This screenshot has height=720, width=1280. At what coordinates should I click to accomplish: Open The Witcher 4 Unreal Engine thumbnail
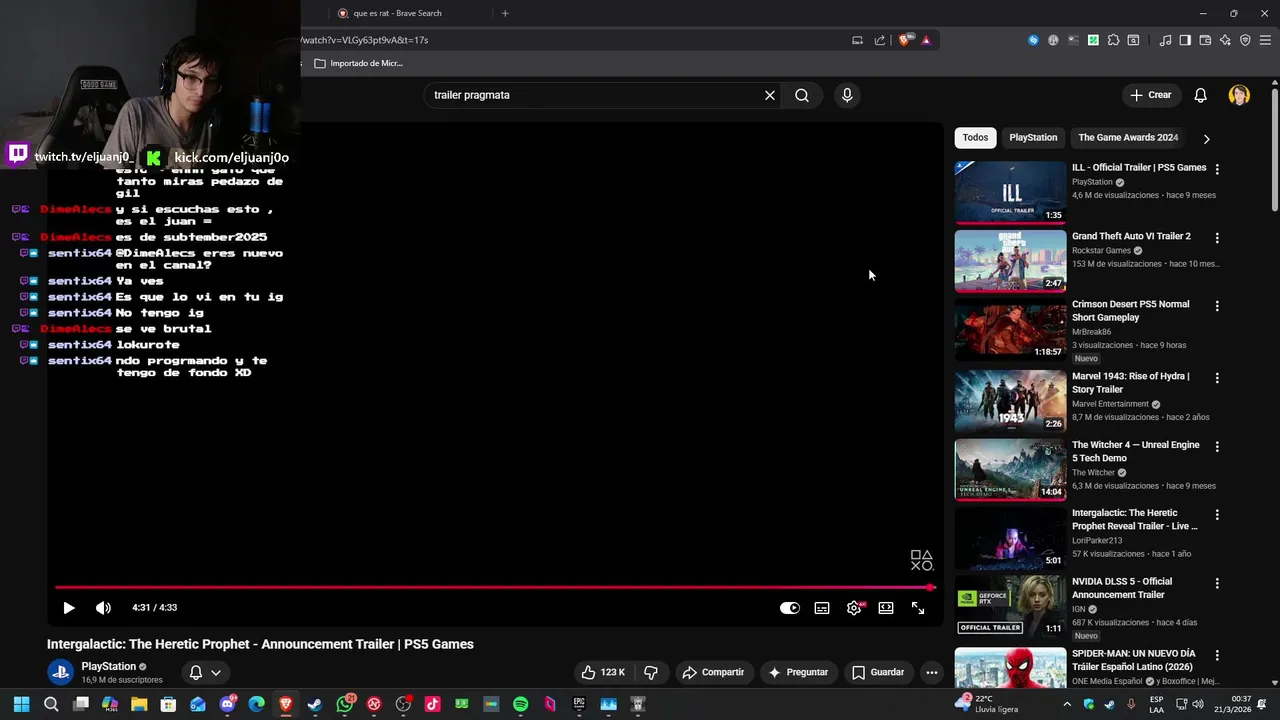click(1010, 469)
